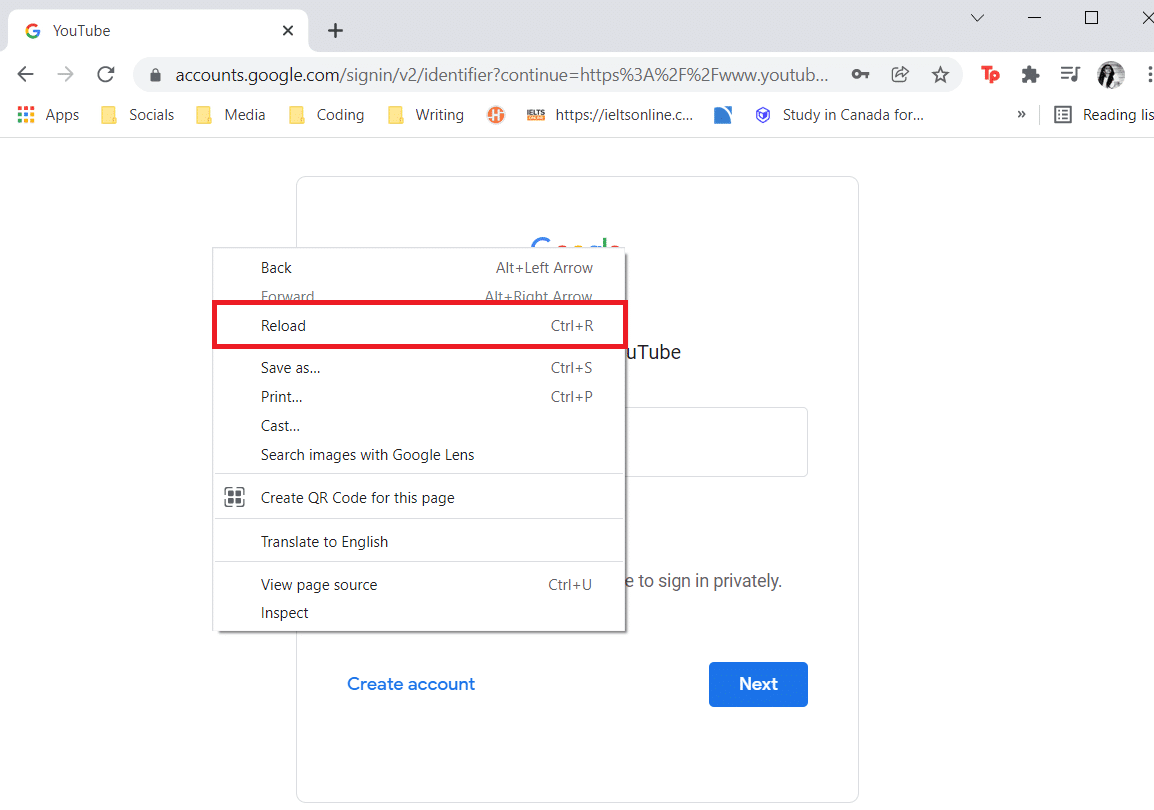
Task: Open Study in Canada bookmark
Action: 840,115
